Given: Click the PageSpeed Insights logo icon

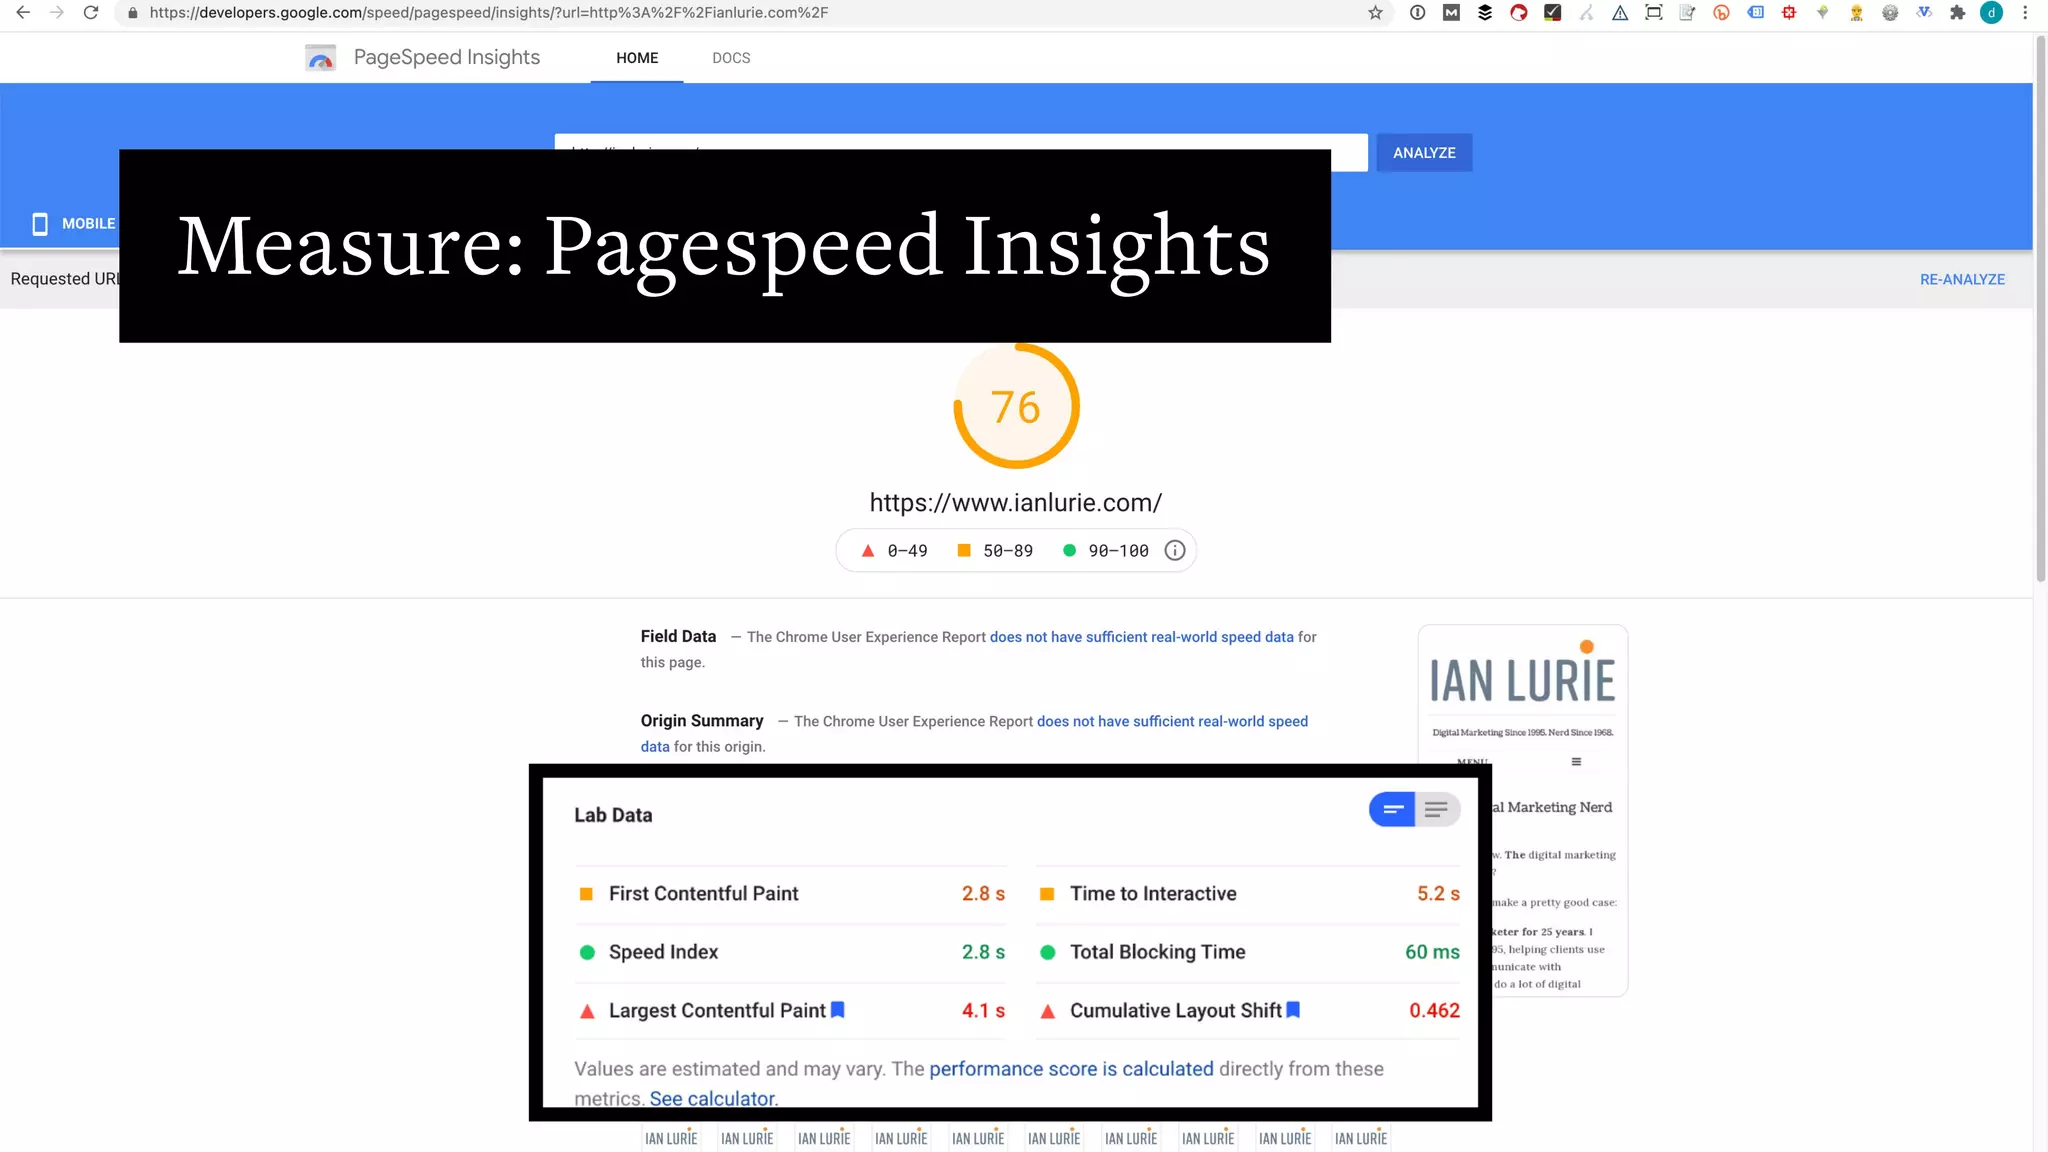Looking at the screenshot, I should pos(320,58).
